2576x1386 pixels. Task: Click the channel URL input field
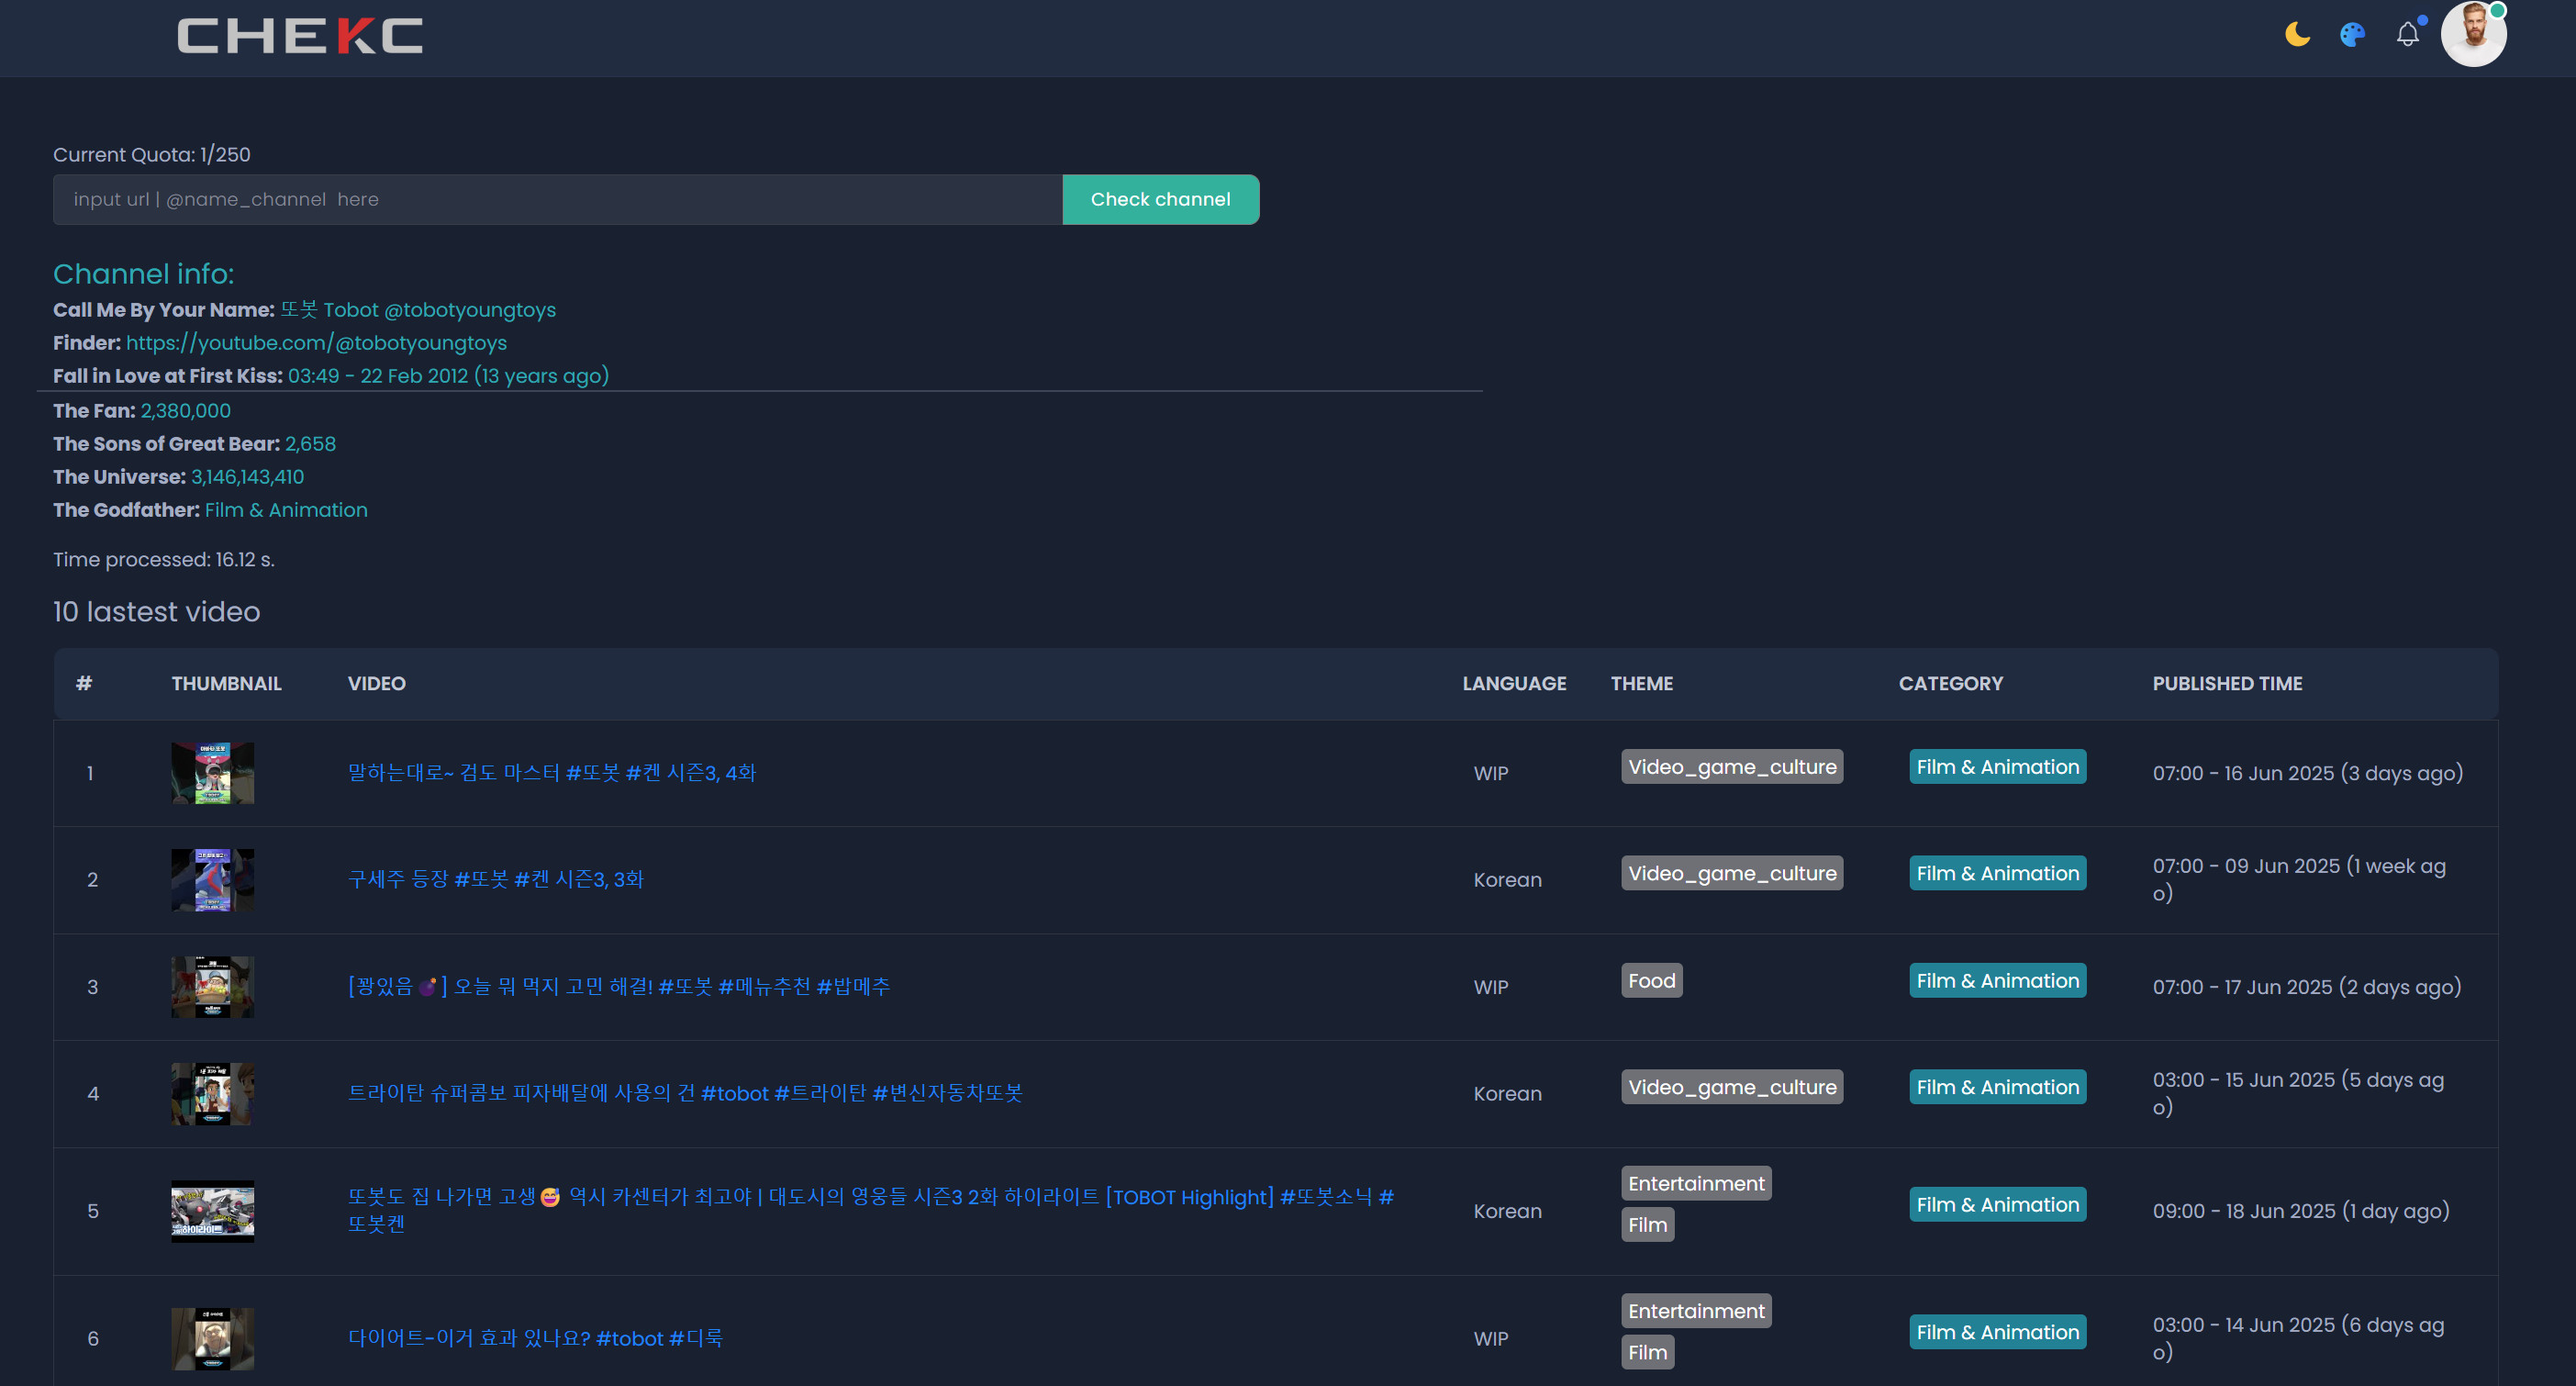pyautogui.click(x=557, y=200)
